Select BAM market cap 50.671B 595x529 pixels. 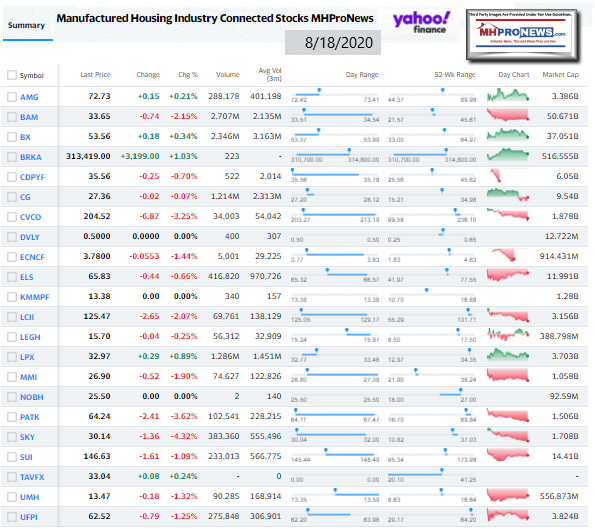pyautogui.click(x=562, y=117)
